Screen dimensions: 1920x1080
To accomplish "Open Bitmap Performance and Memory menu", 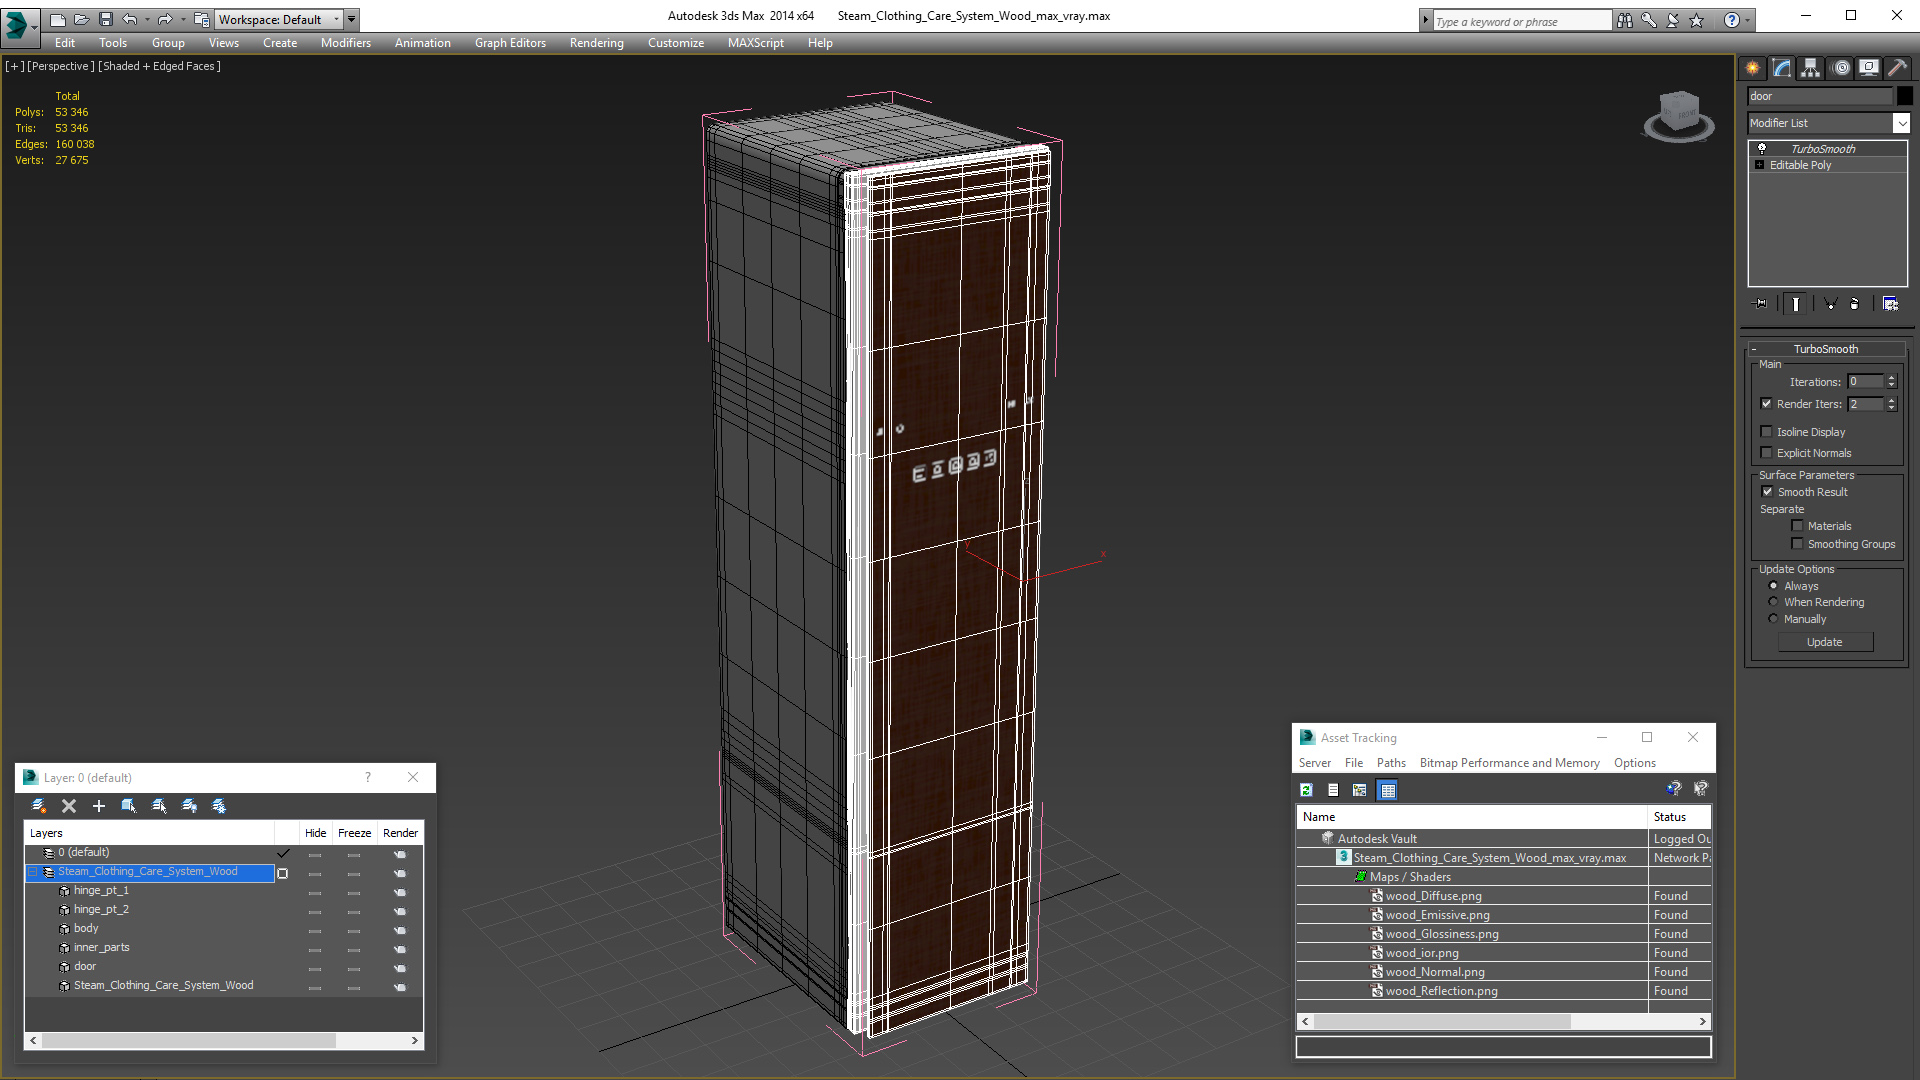I will (1510, 763).
